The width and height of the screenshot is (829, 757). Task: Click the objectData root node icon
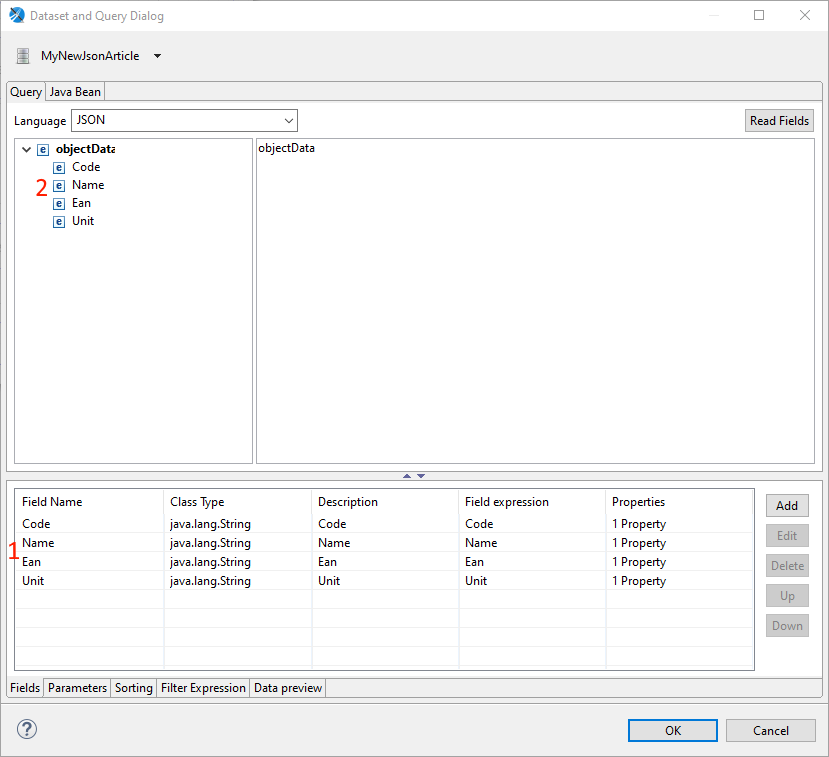point(43,150)
